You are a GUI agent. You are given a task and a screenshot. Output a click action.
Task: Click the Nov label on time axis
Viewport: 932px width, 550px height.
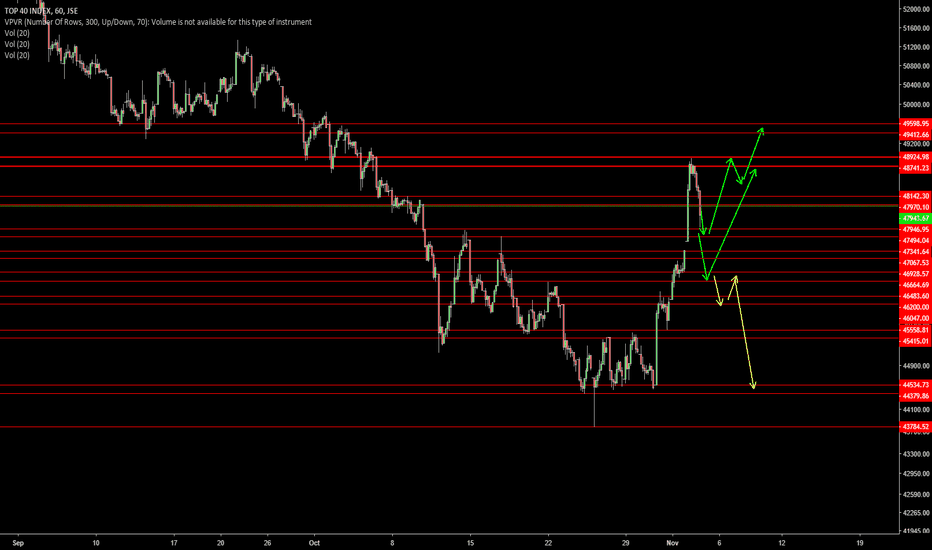point(672,543)
